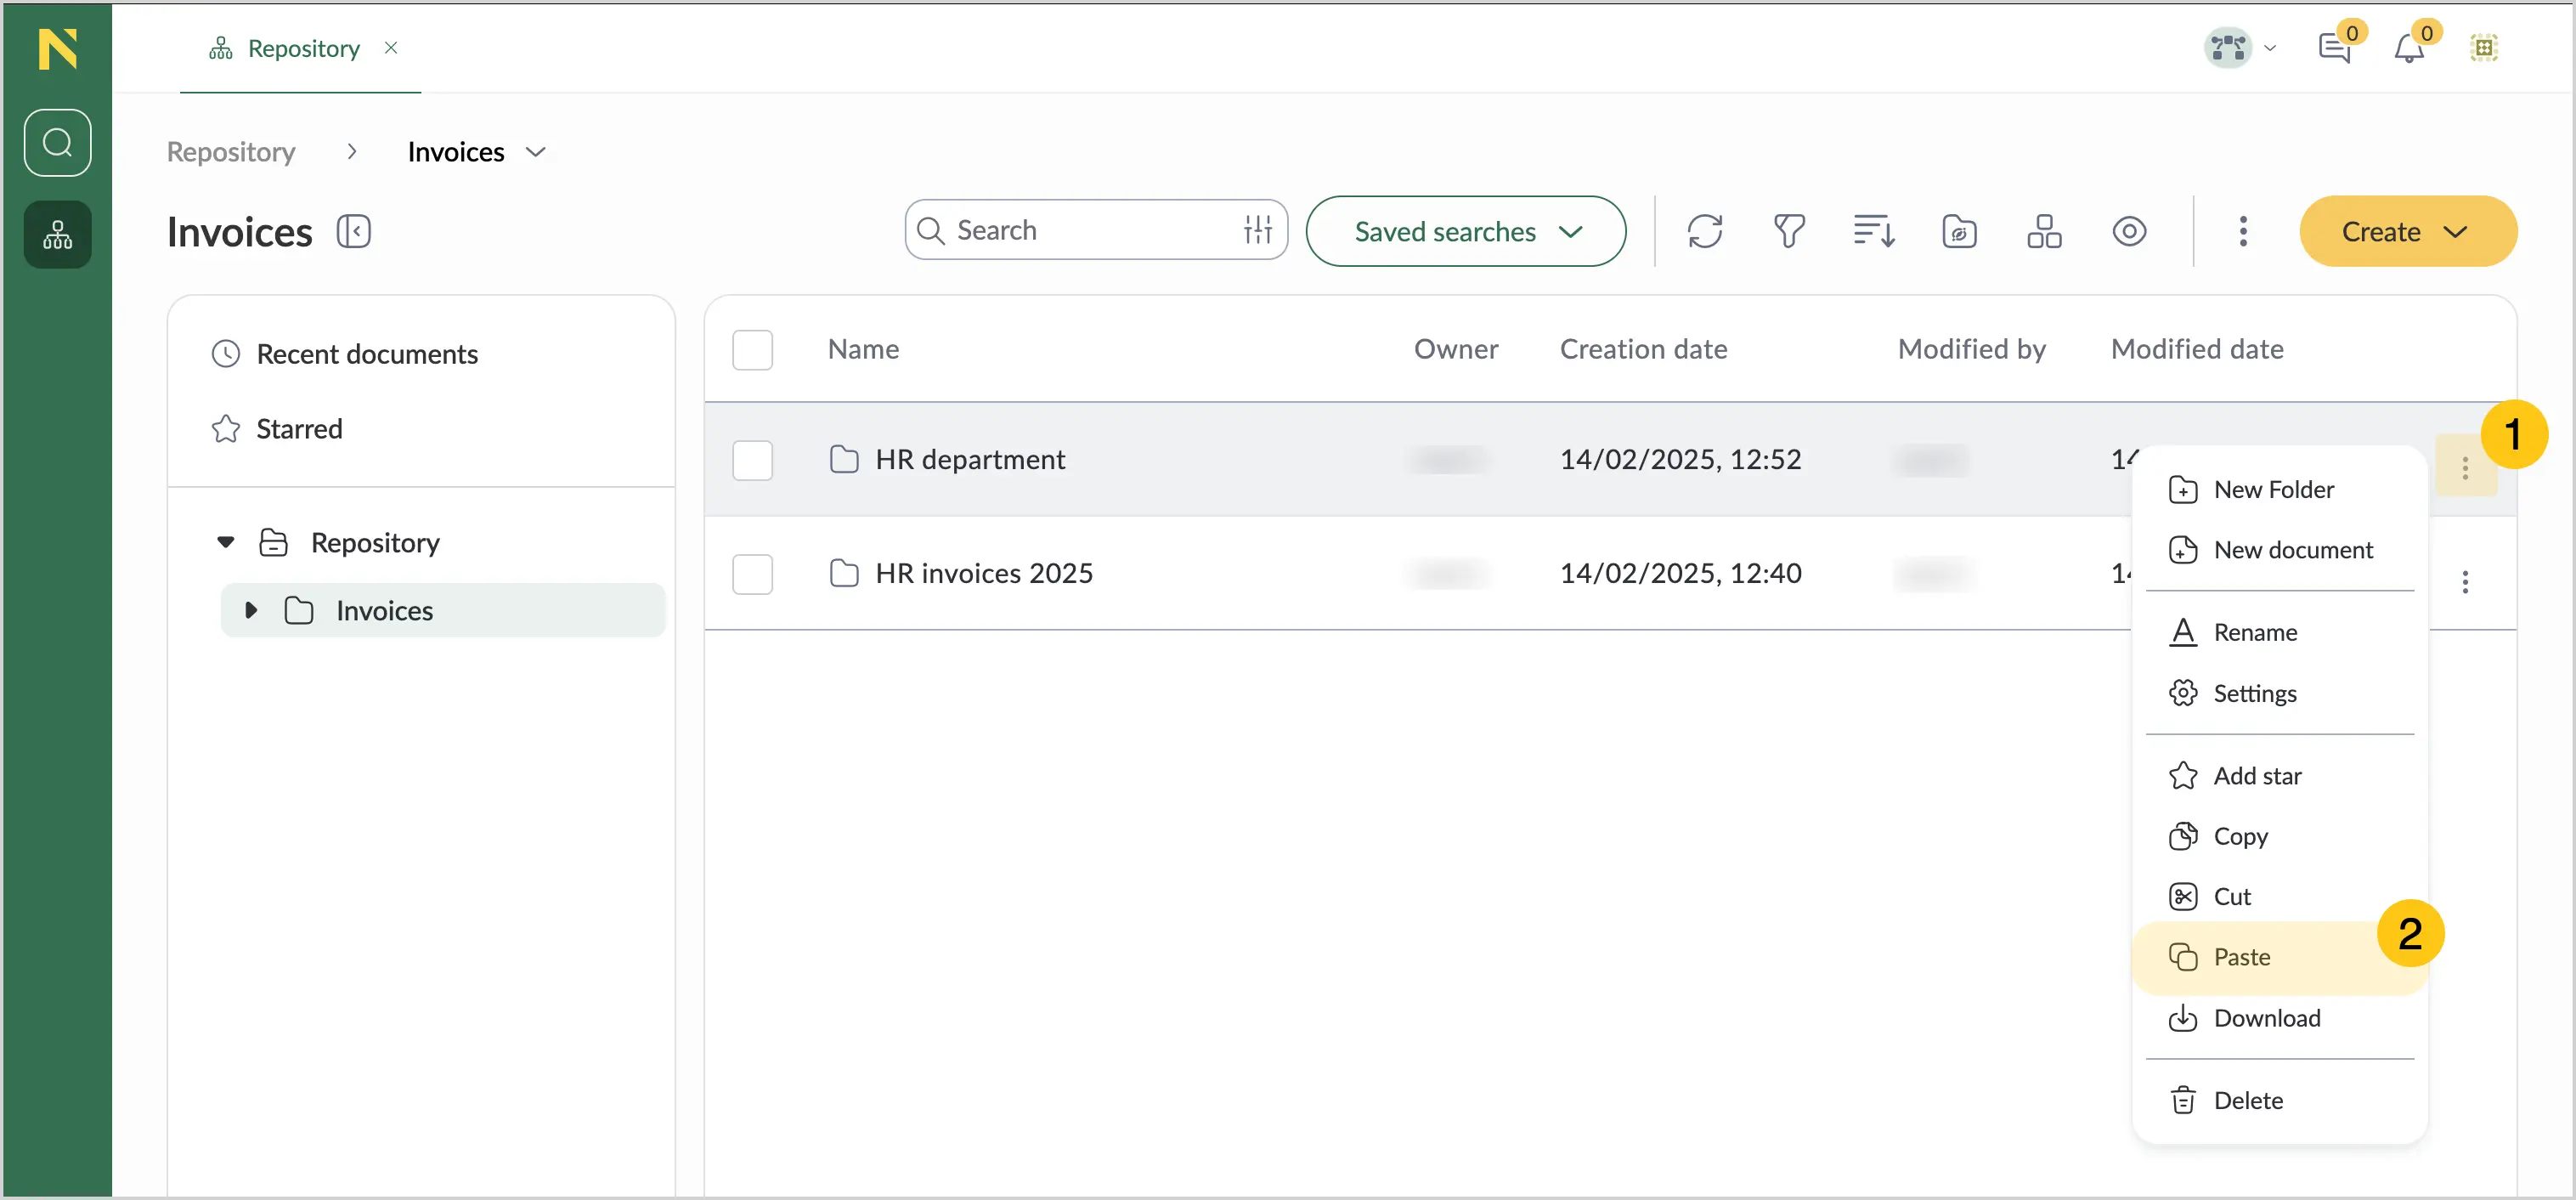
Task: Open the toolbar three-dot more menu
Action: pyautogui.click(x=2243, y=231)
